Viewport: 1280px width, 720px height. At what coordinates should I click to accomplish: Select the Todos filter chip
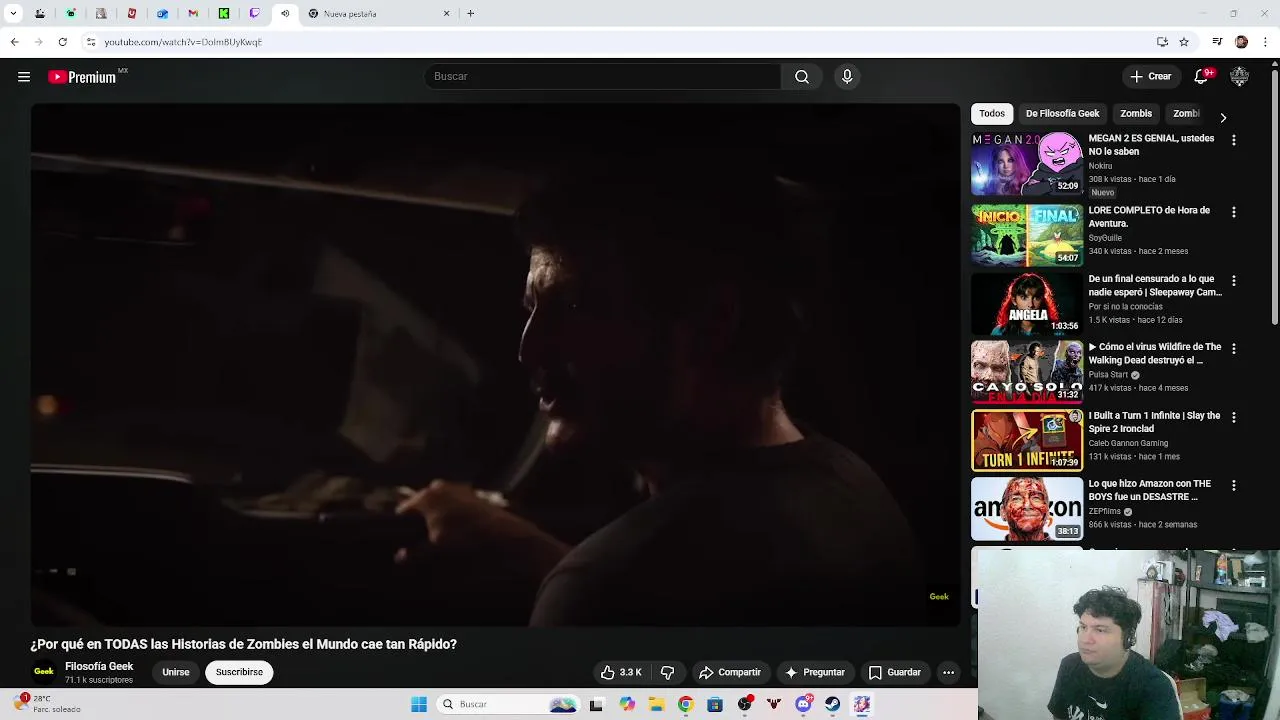tap(992, 114)
